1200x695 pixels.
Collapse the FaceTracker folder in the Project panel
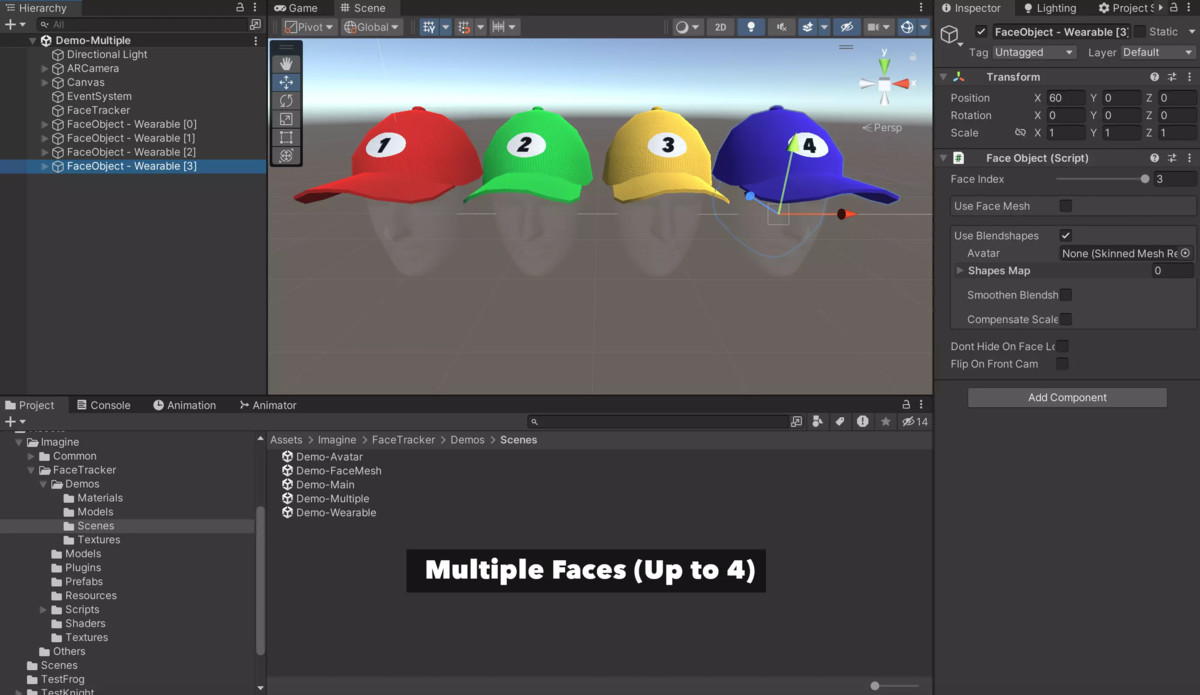tap(31, 469)
